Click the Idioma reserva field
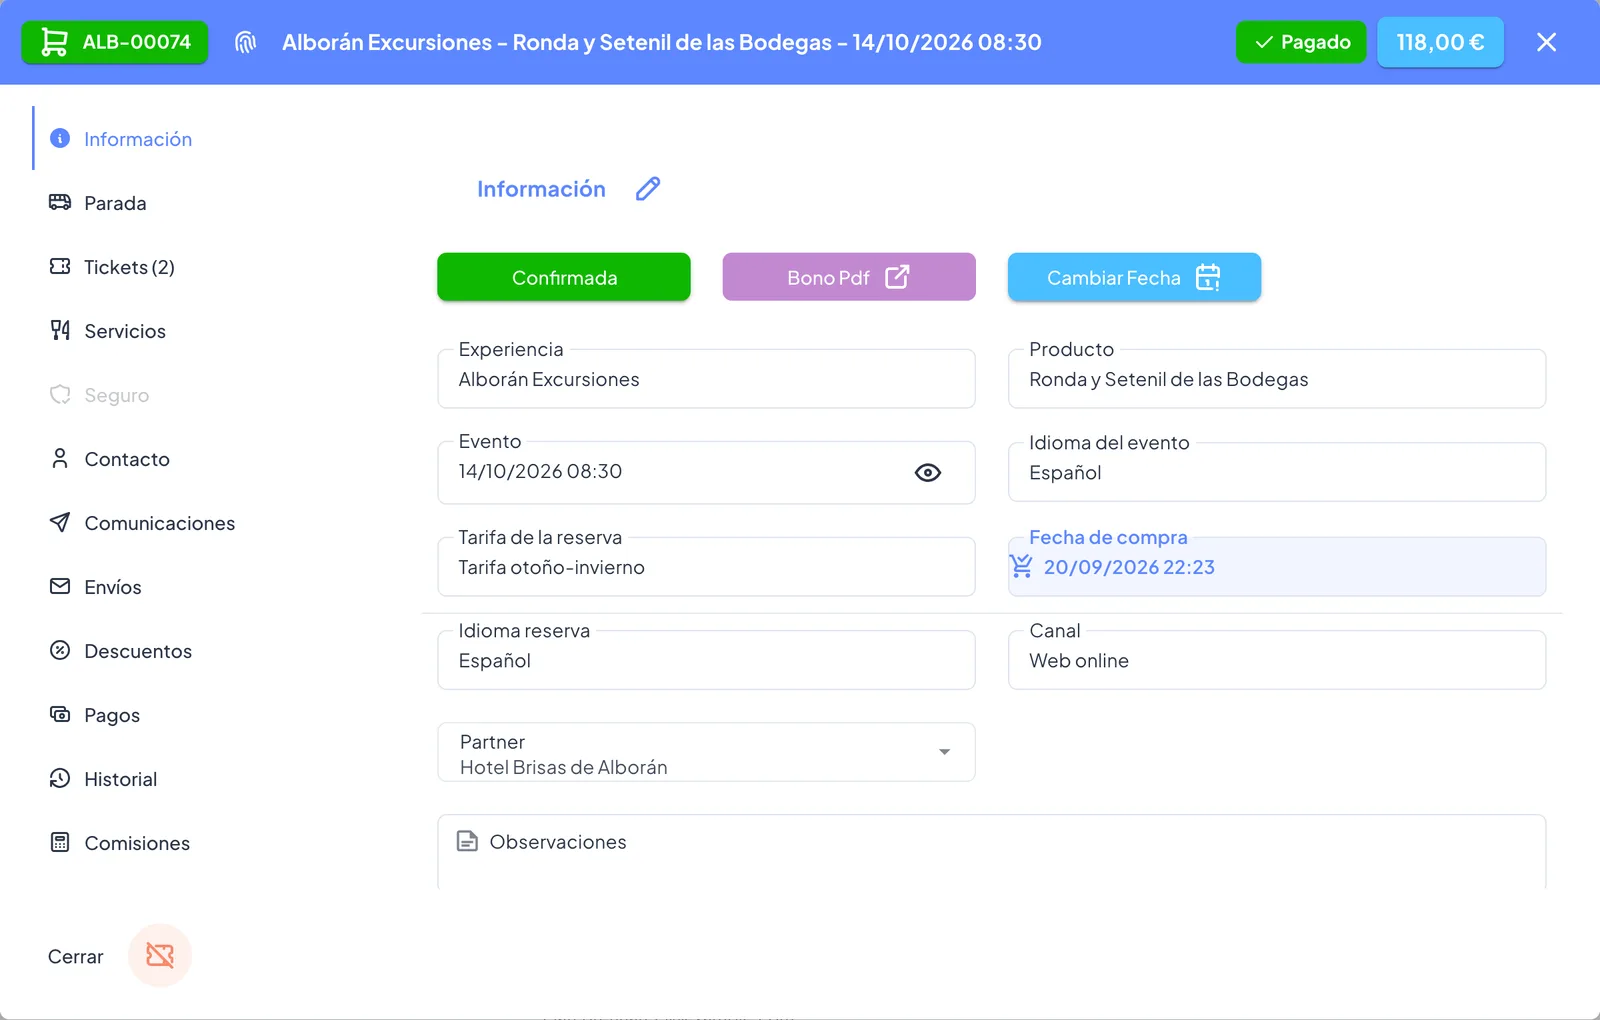 pos(706,660)
